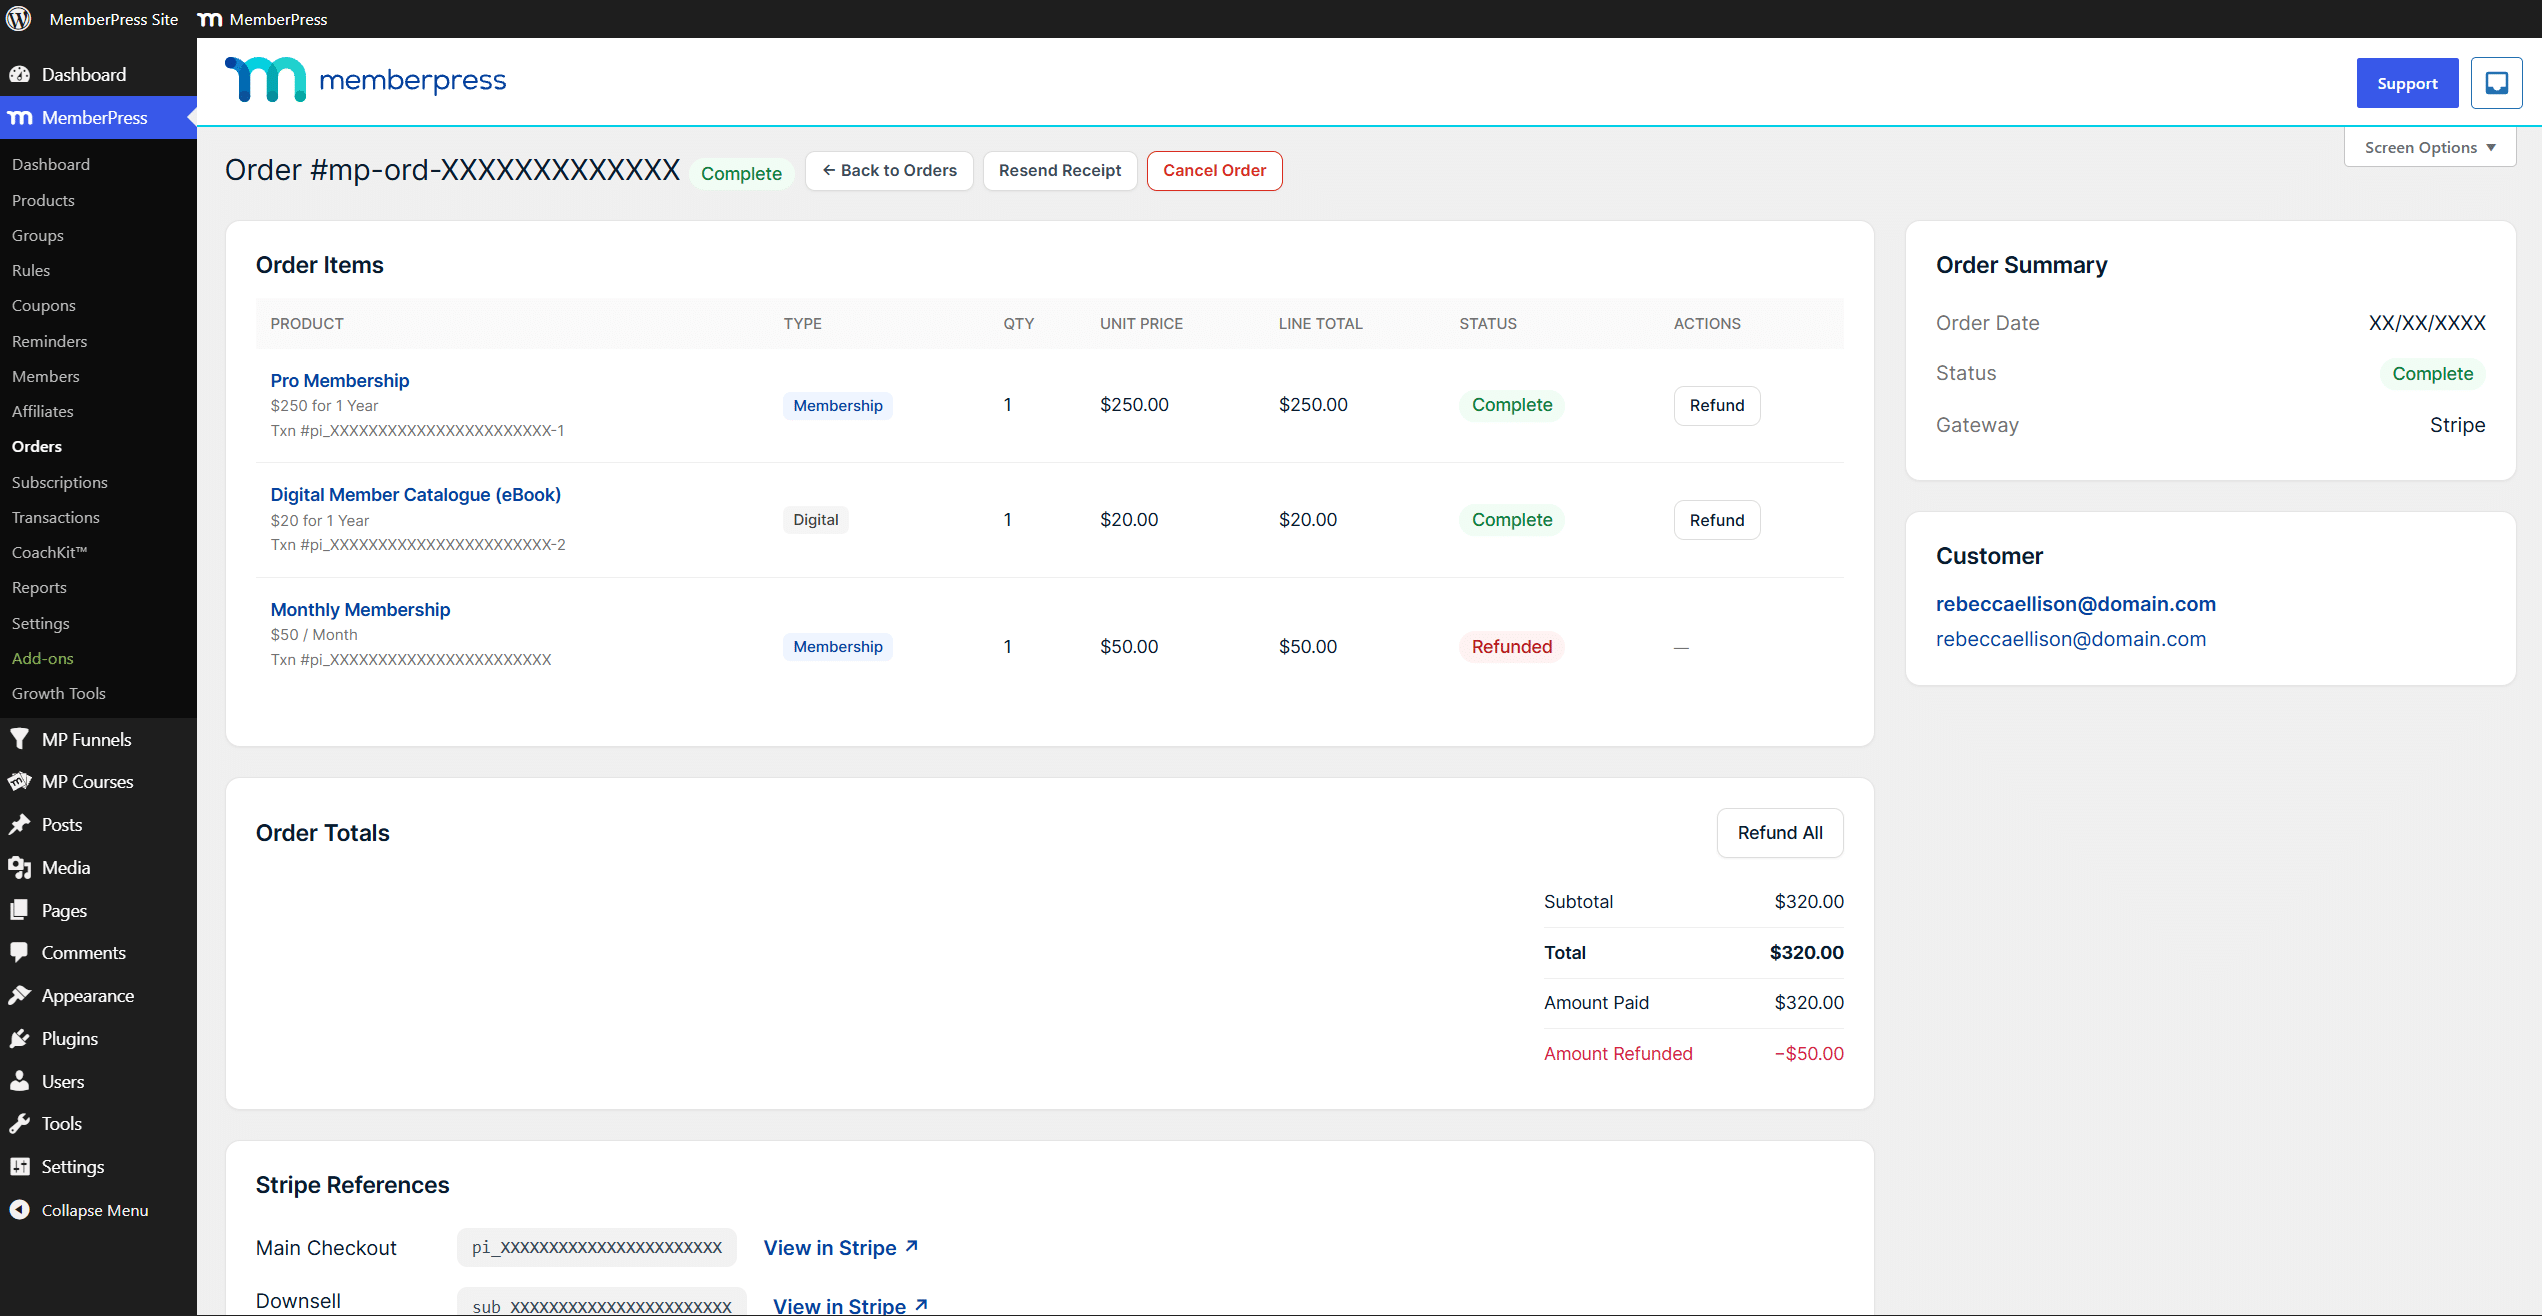The image size is (2542, 1316).
Task: Click the Comments bubble icon
Action: pyautogui.click(x=20, y=952)
